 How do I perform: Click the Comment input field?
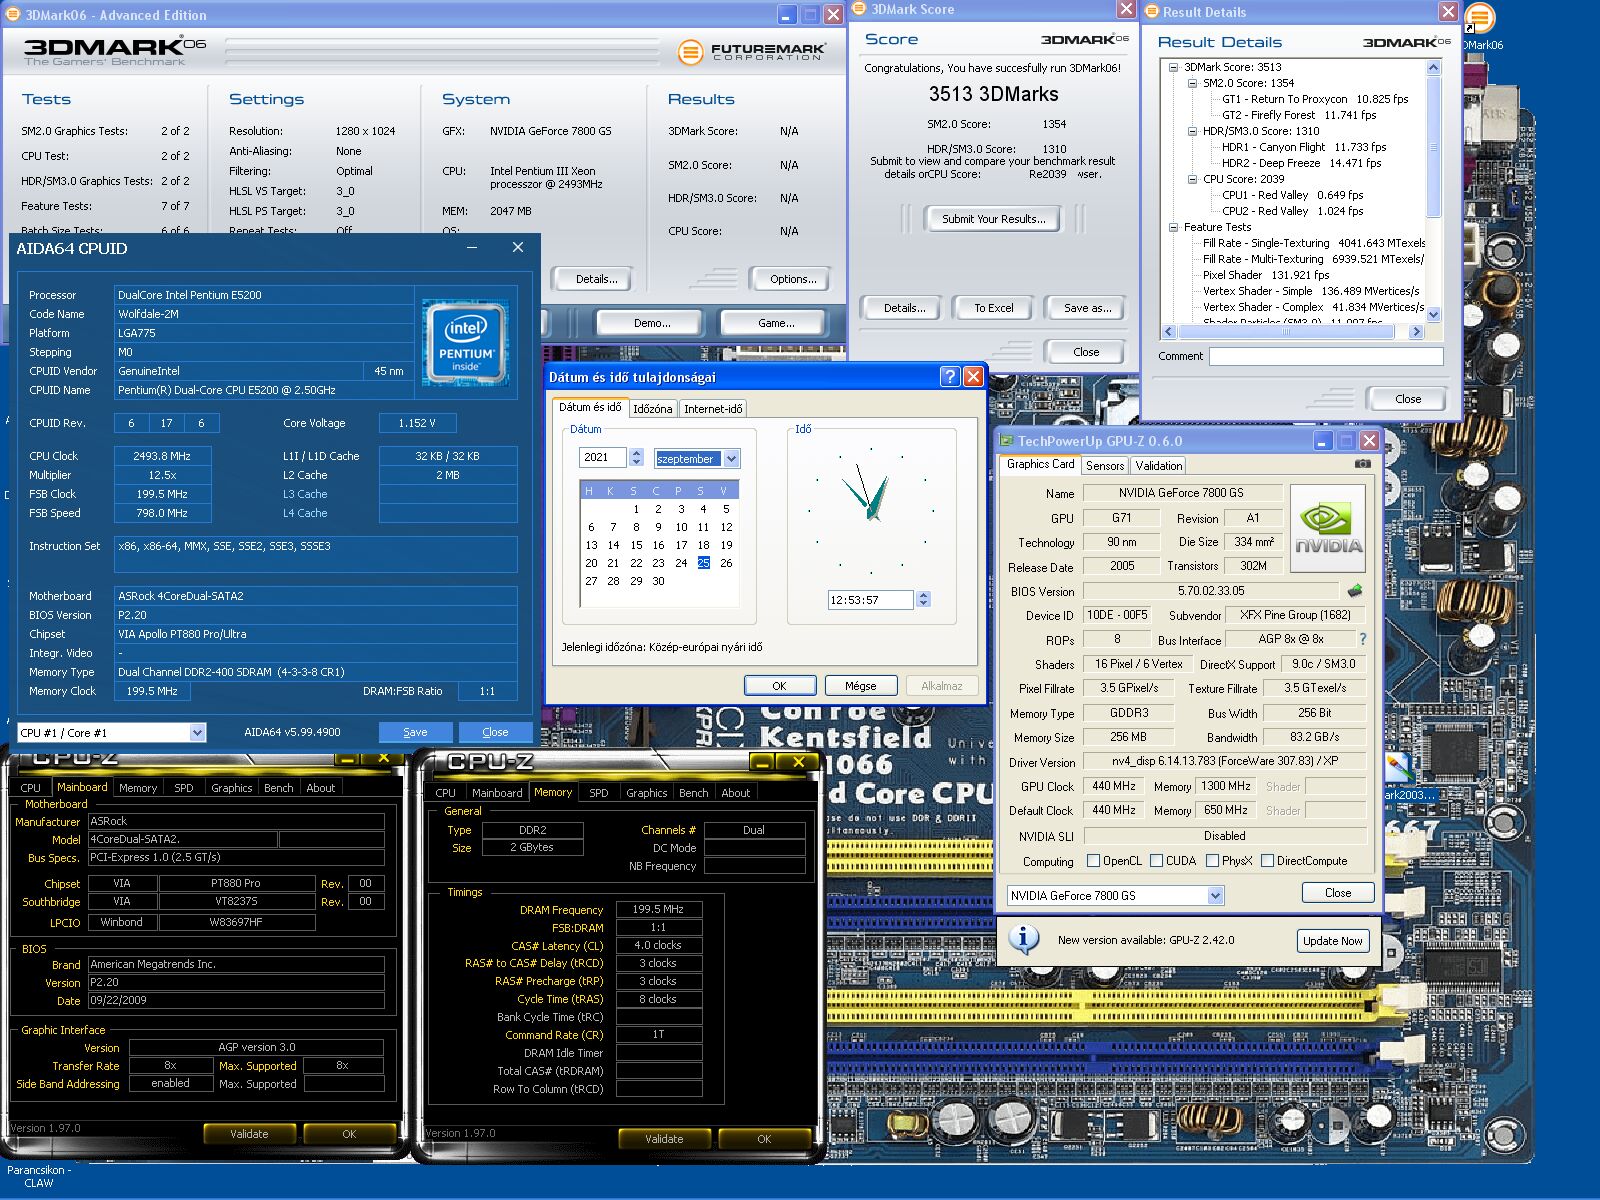1326,356
